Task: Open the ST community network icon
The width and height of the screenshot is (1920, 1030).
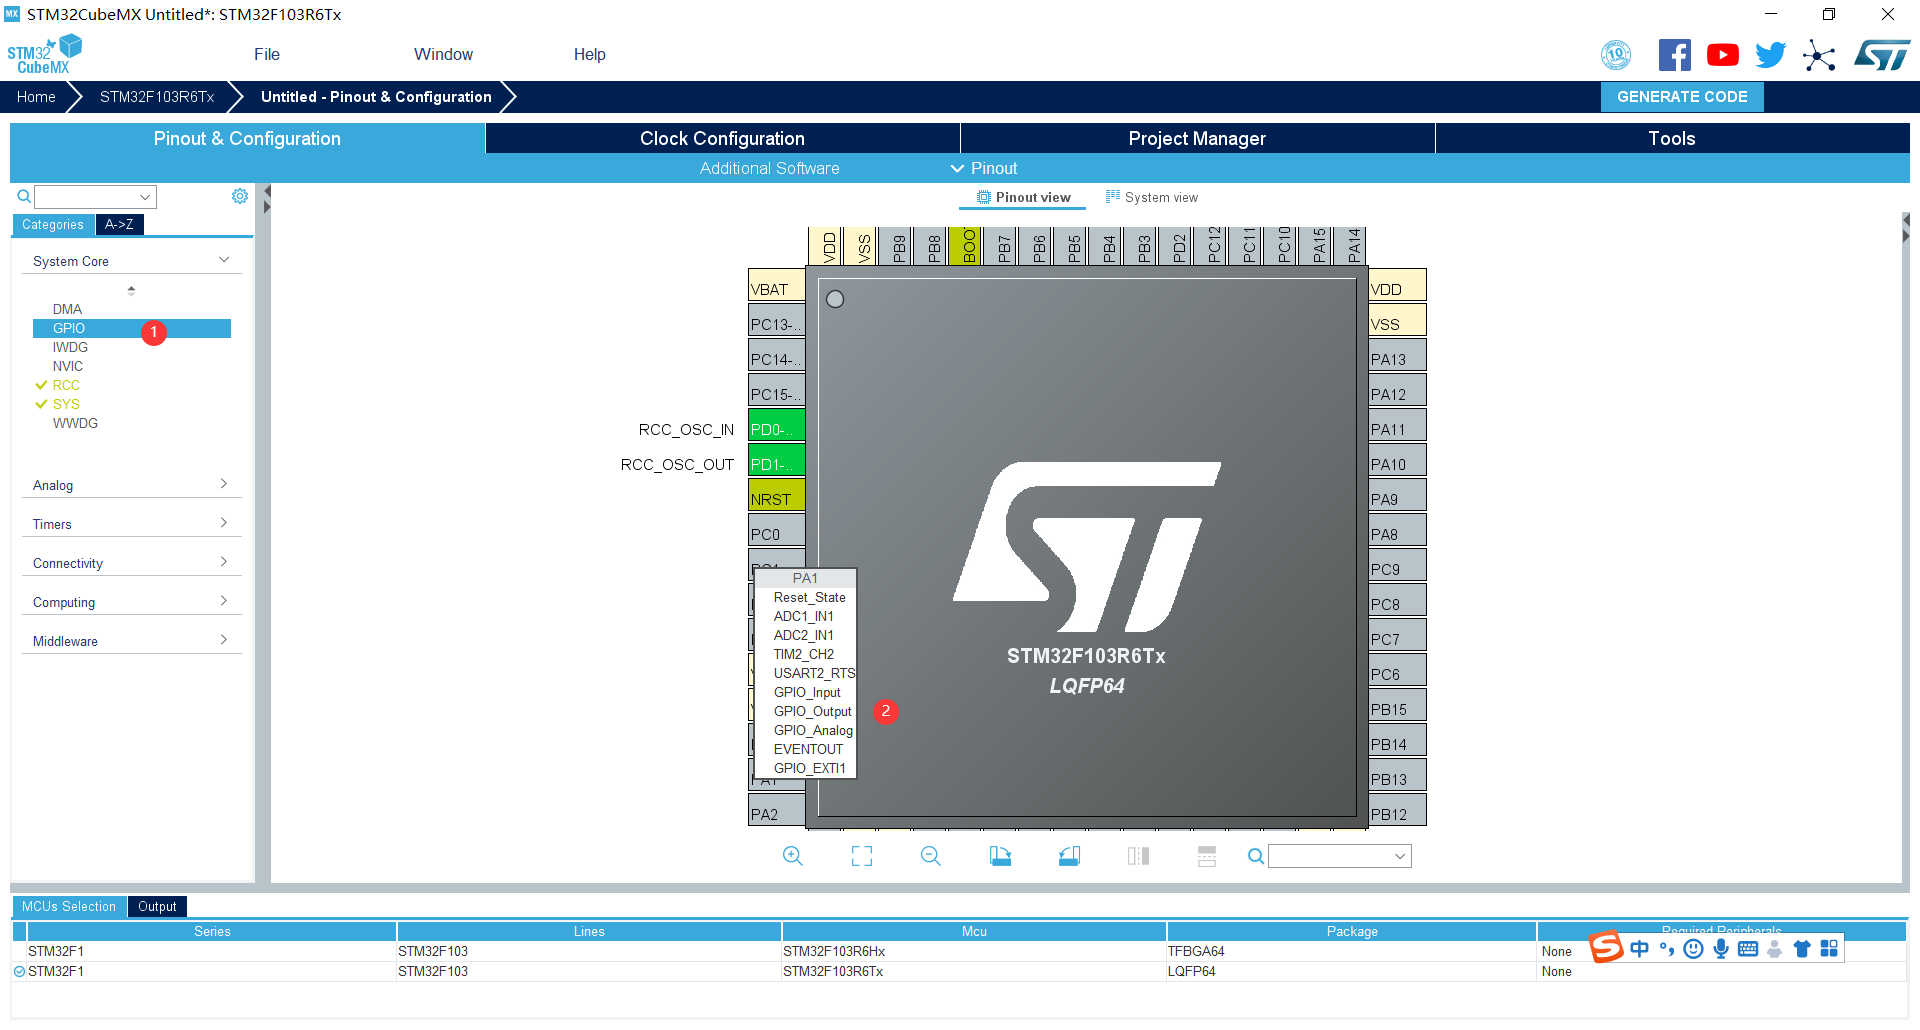Action: pos(1819,55)
